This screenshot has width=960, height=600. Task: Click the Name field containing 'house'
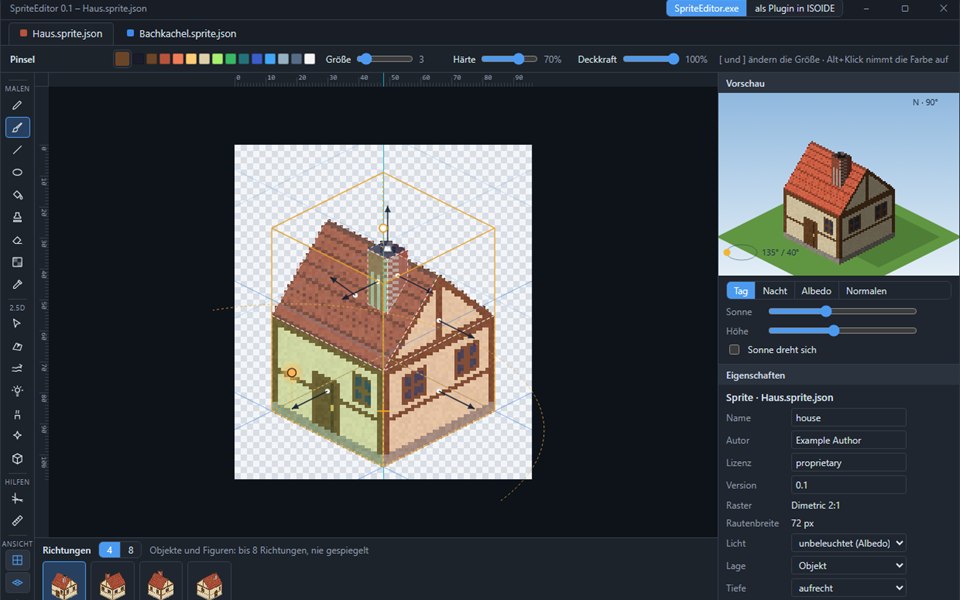point(849,418)
